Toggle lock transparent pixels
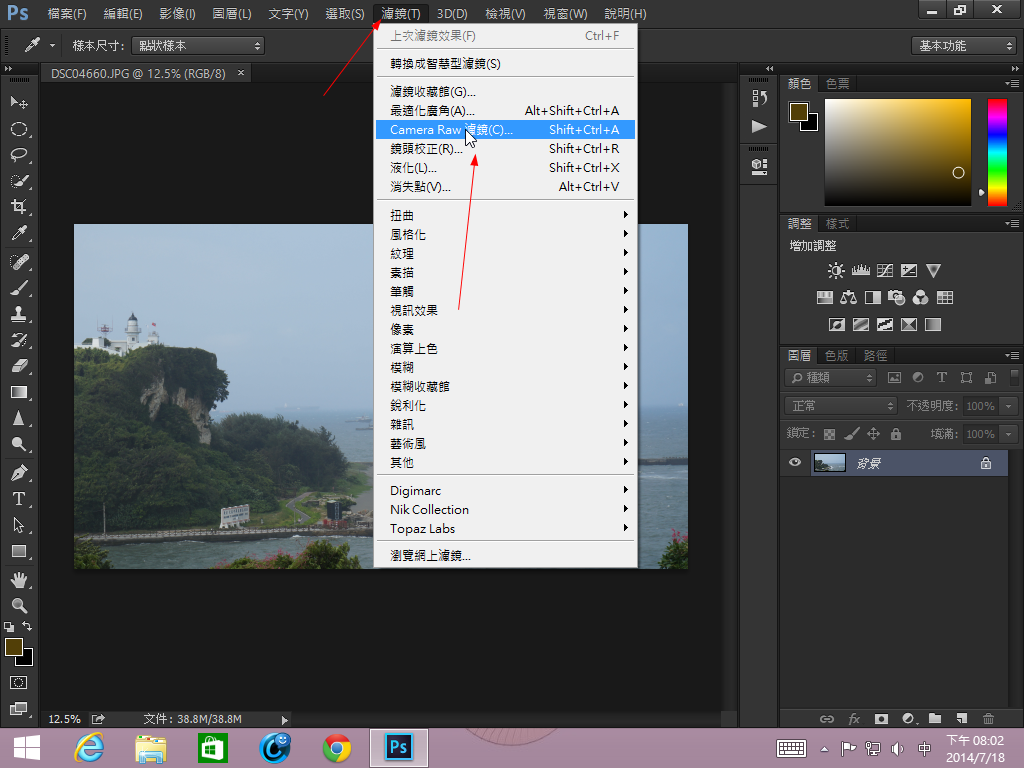 829,434
